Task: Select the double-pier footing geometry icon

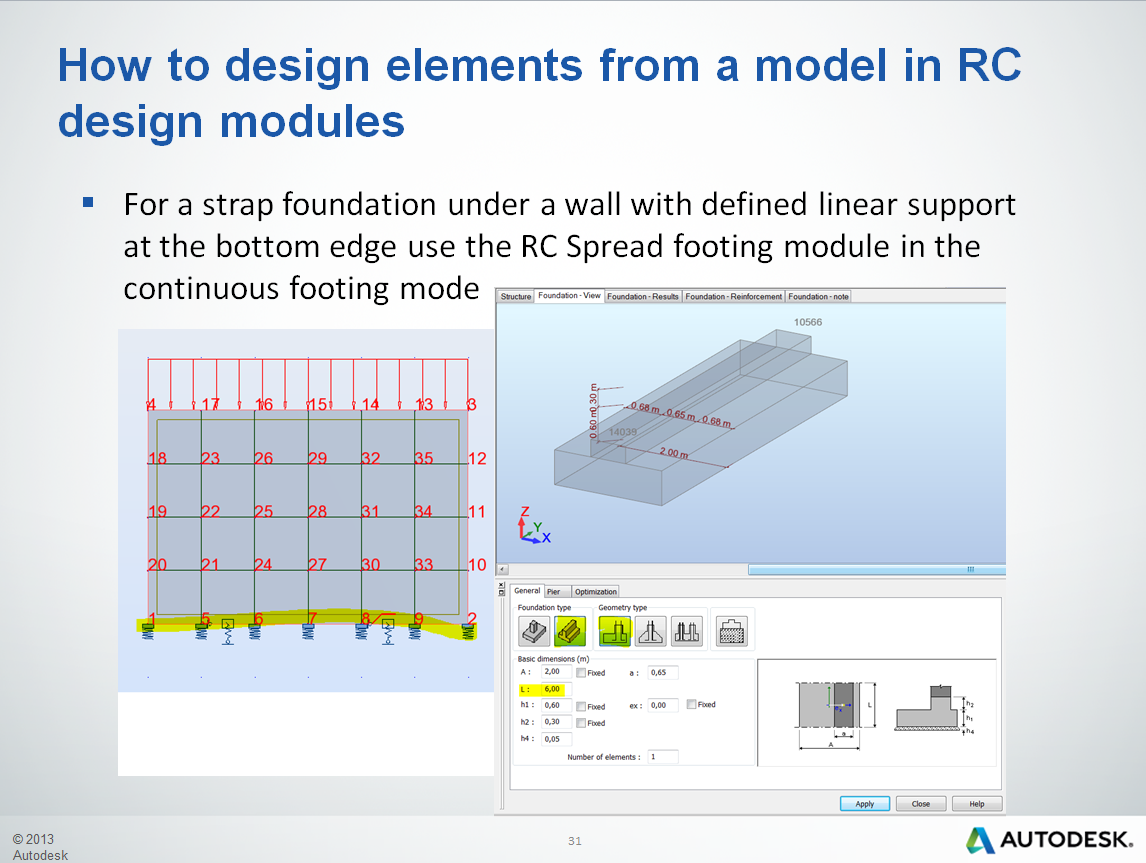Action: [x=686, y=630]
